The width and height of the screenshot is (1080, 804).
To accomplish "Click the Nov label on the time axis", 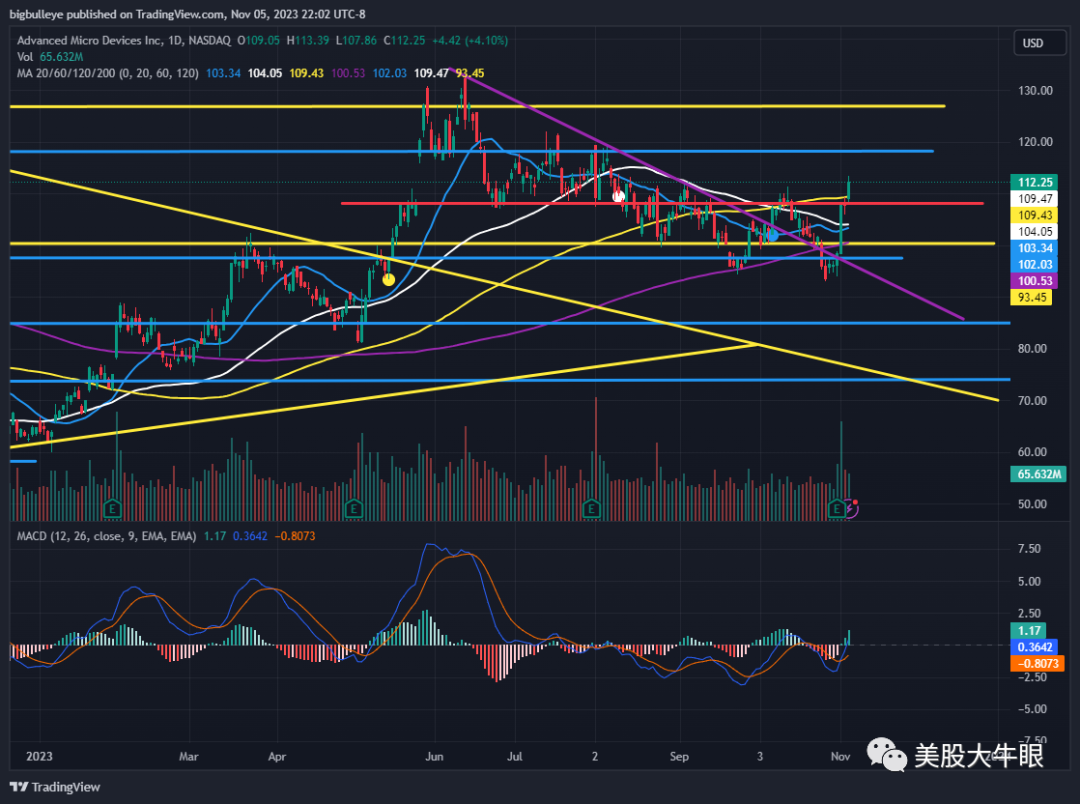I will (840, 756).
